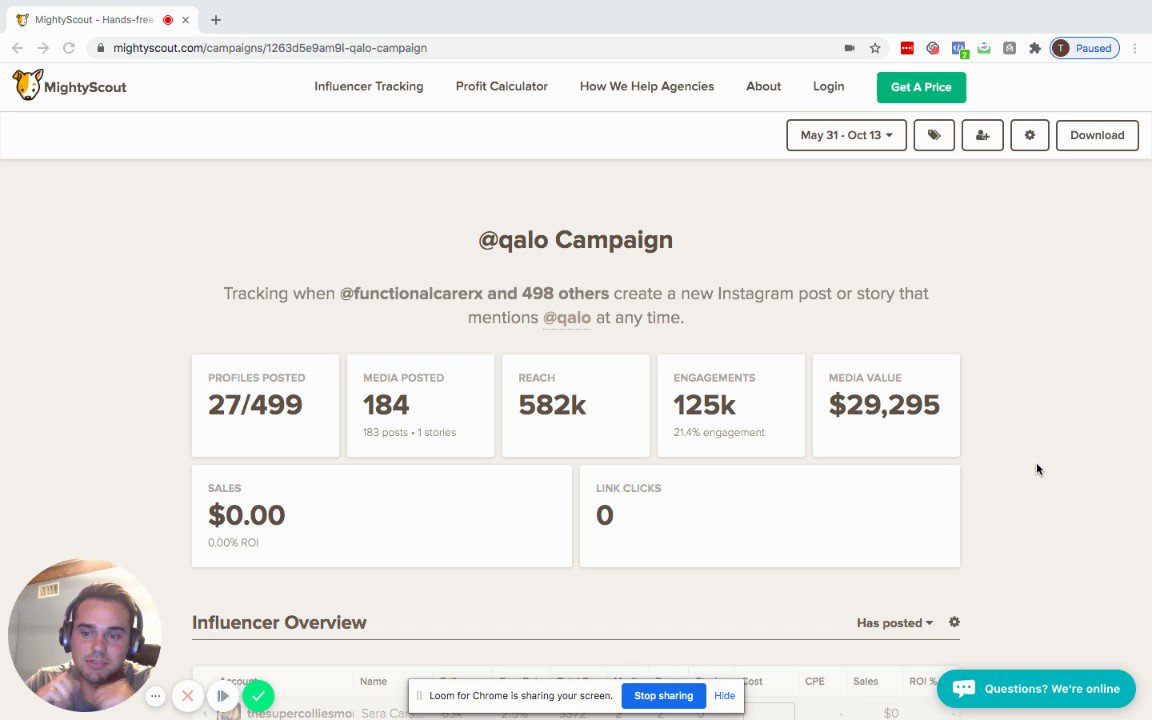This screenshot has width=1152, height=720.
Task: Select the MightyScout browser tab
Action: (x=103, y=20)
